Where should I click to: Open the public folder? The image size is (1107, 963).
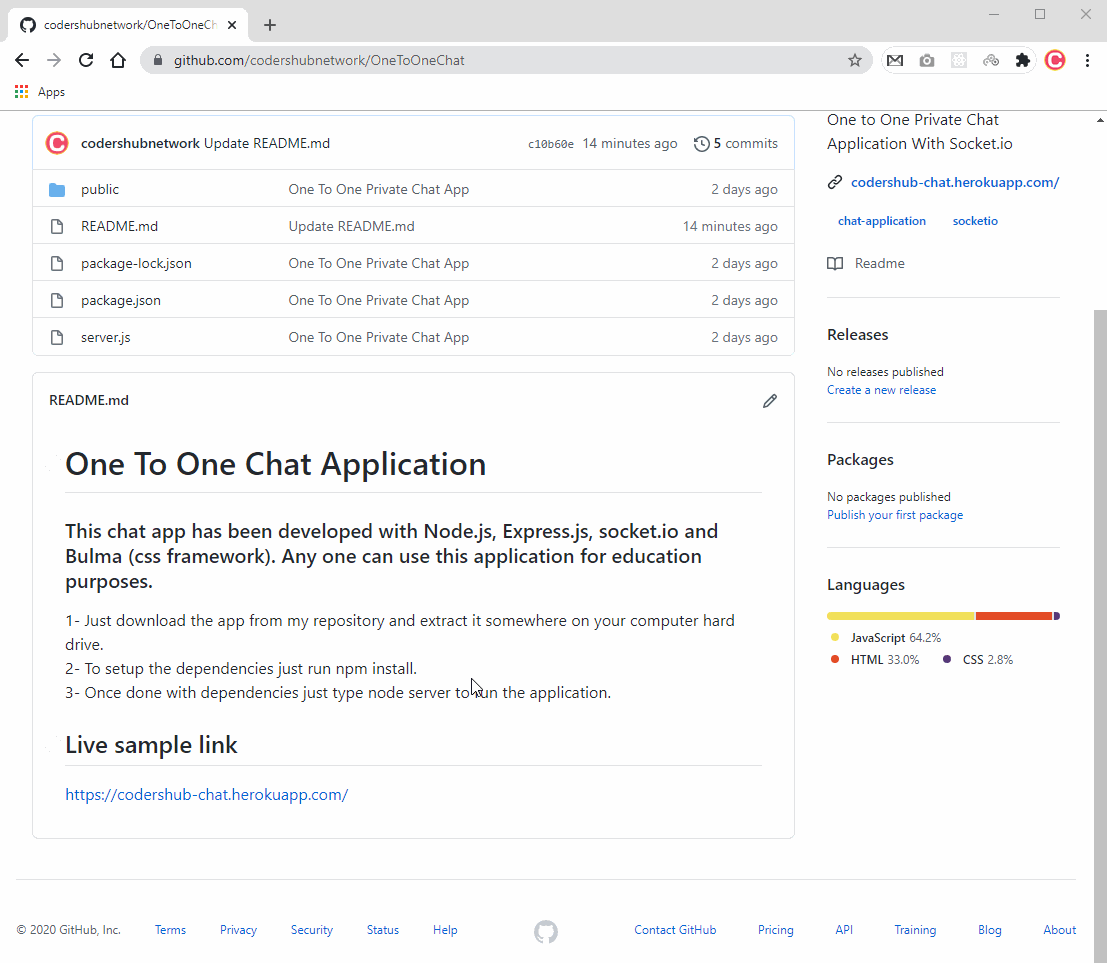[x=100, y=189]
